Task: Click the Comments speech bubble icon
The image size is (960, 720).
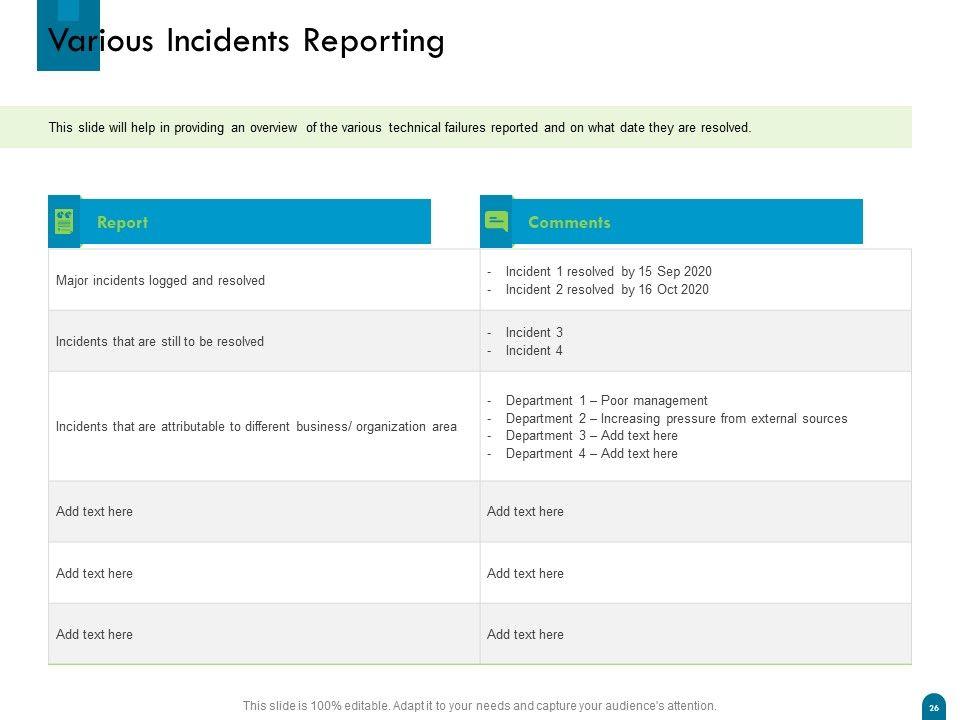Action: [496, 222]
